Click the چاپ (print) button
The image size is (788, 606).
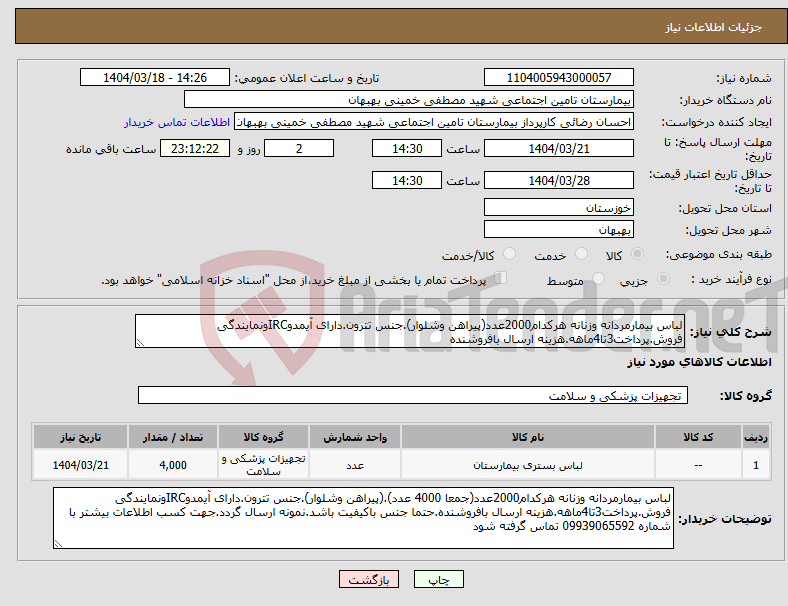(438, 579)
